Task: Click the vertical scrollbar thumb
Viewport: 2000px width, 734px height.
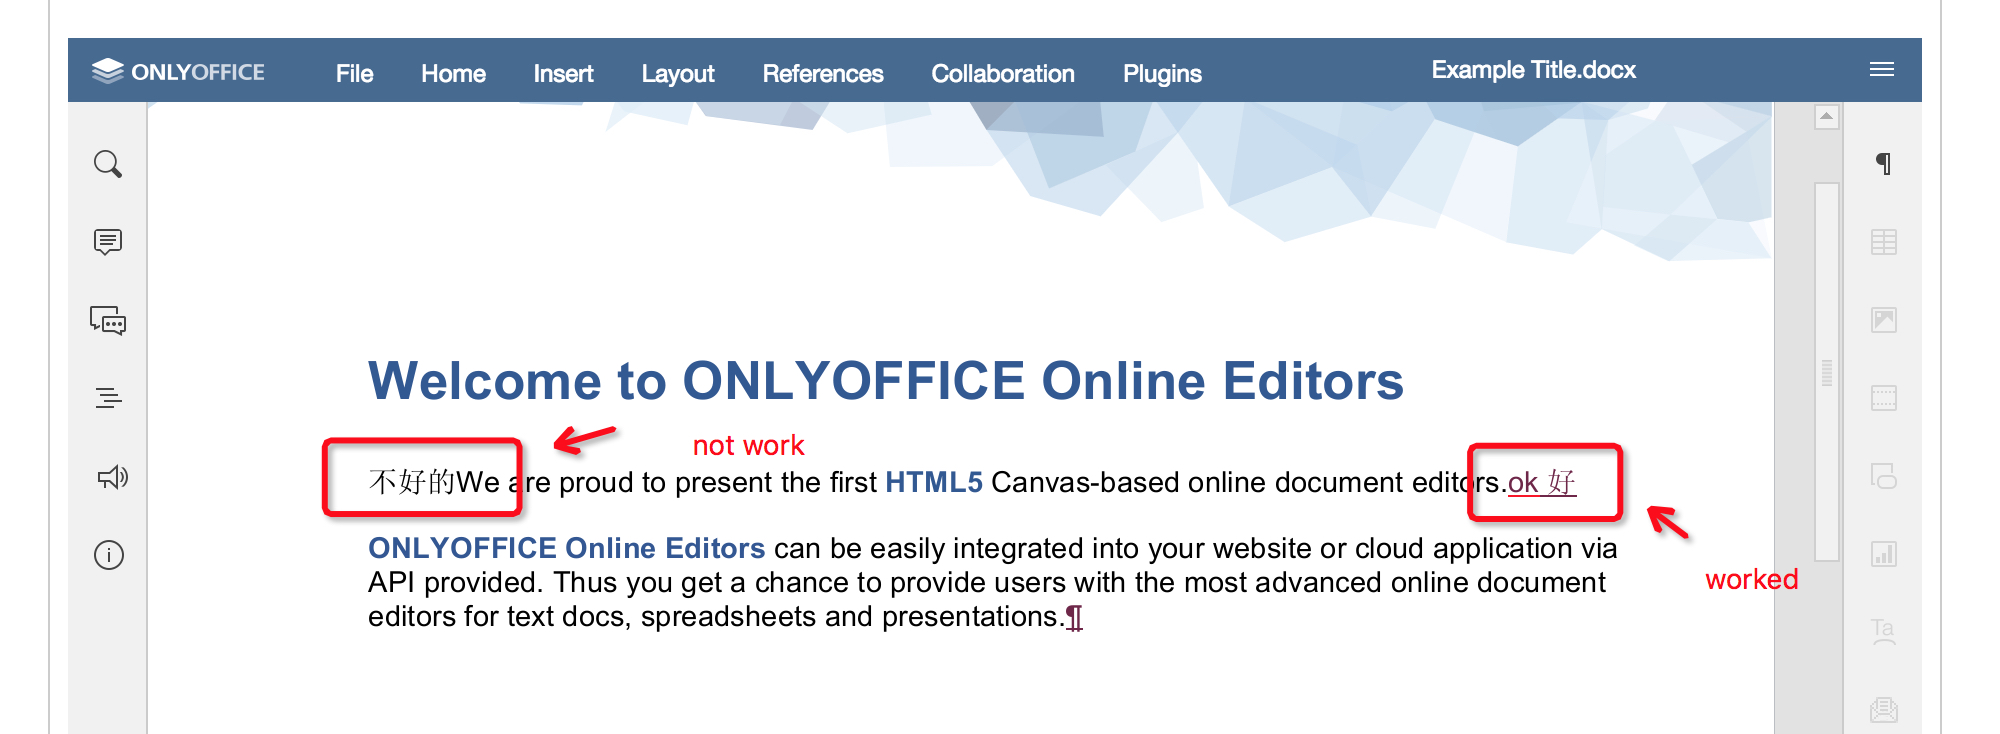Action: (x=1827, y=372)
